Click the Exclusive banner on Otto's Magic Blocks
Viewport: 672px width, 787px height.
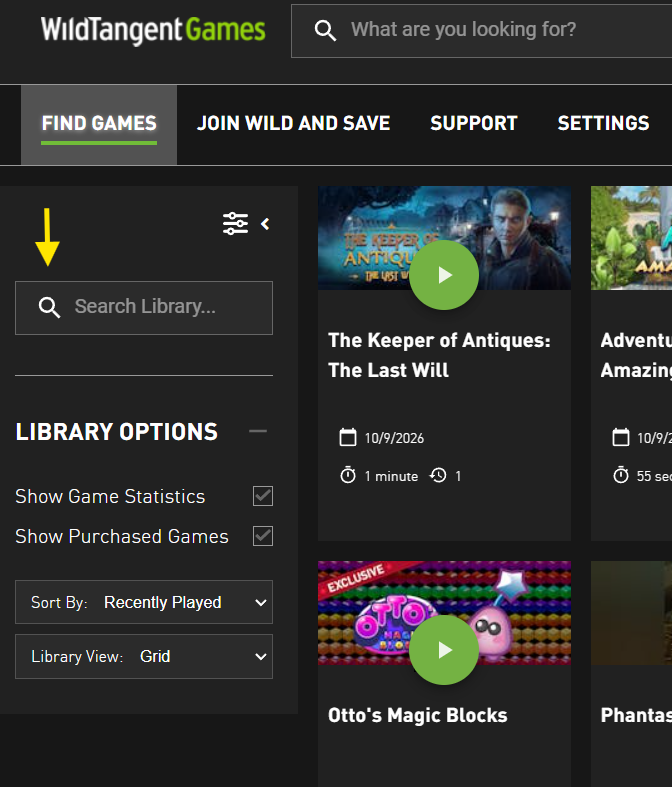pos(356,578)
